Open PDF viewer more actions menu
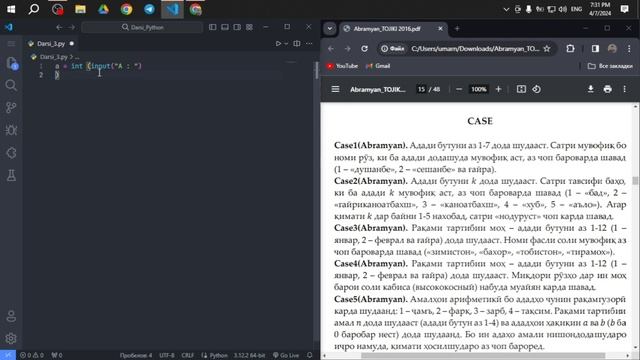This screenshot has height=360, width=640. click(x=624, y=89)
